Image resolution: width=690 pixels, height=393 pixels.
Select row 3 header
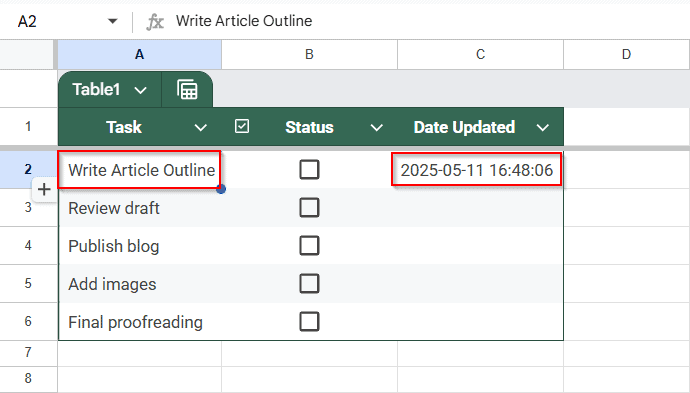click(x=28, y=207)
